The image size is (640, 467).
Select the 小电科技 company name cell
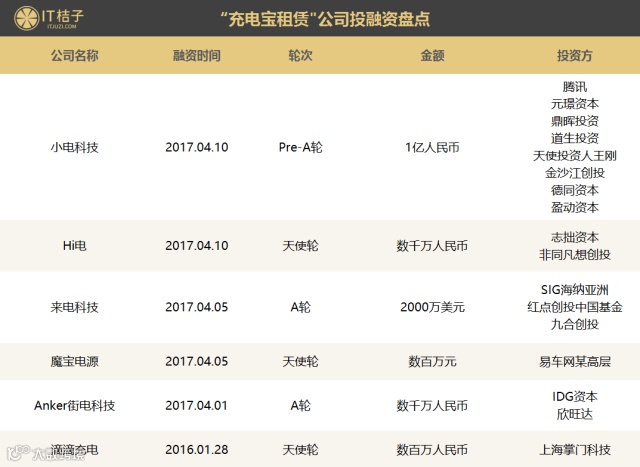(x=74, y=147)
